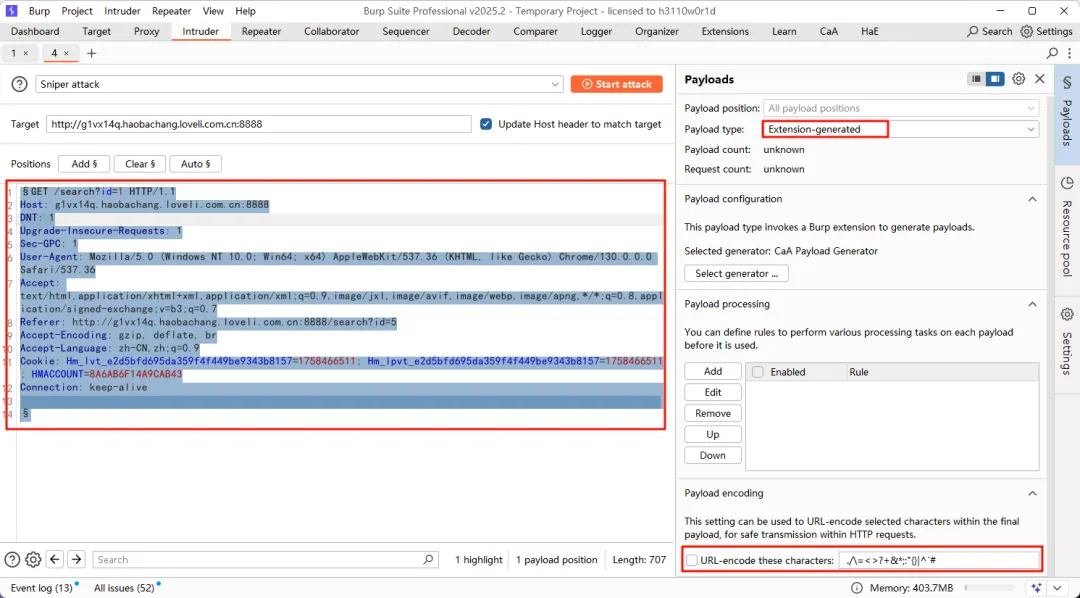This screenshot has height=598, width=1080.
Task: Switch to the Extensions tab
Action: (x=725, y=31)
